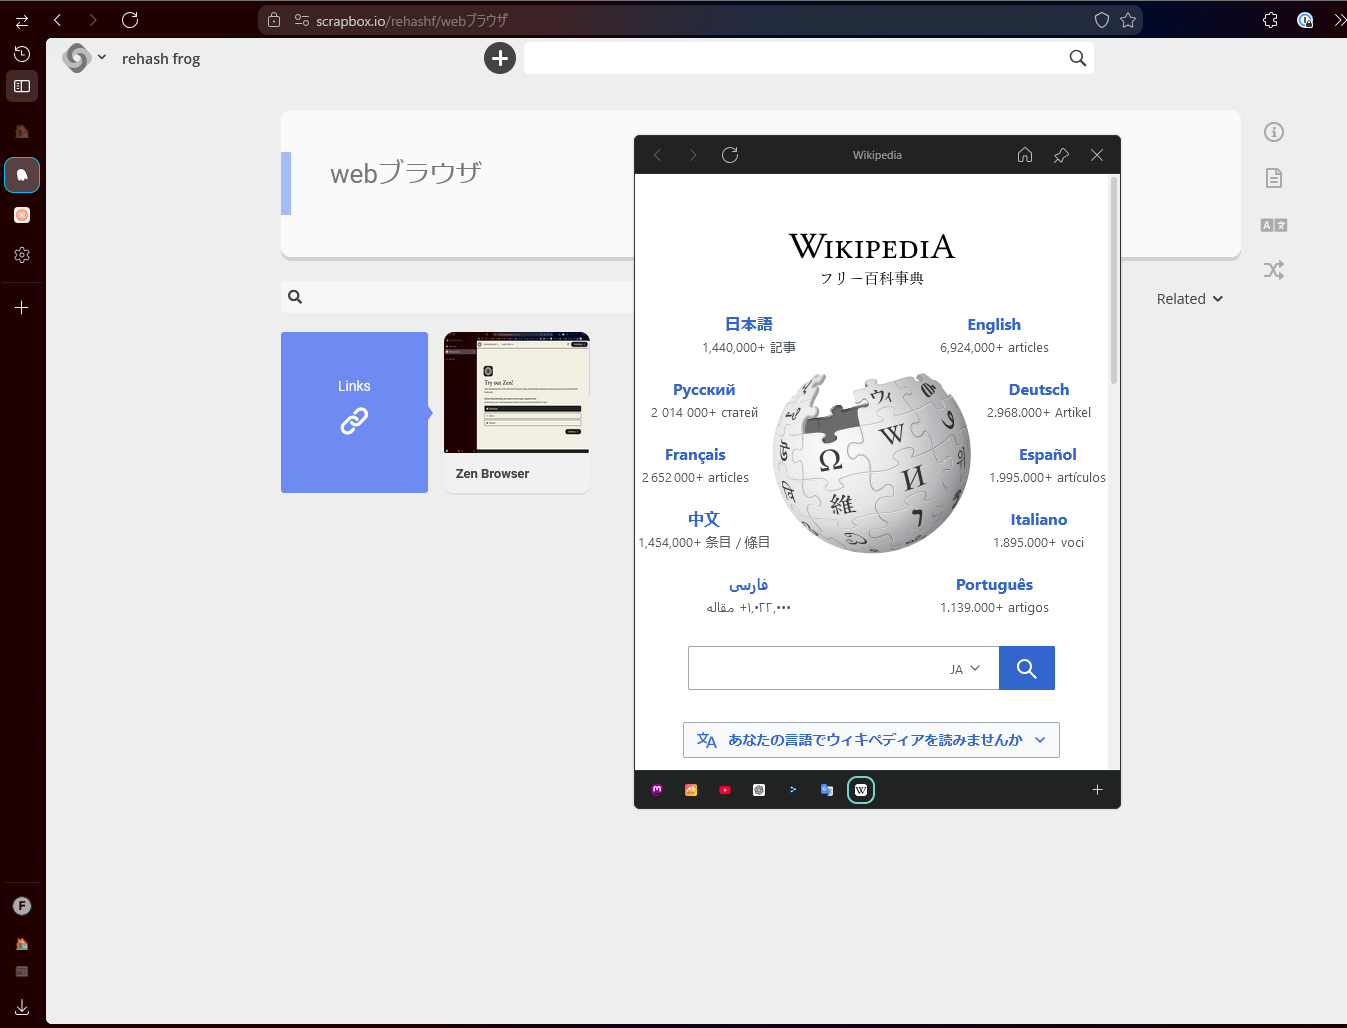Image resolution: width=1347 pixels, height=1028 pixels.
Task: Open the ChatGPT web panel icon
Action: pyautogui.click(x=759, y=790)
